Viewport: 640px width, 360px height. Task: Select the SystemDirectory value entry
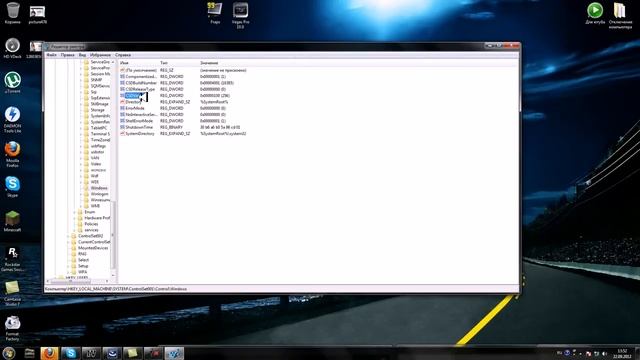[140, 133]
